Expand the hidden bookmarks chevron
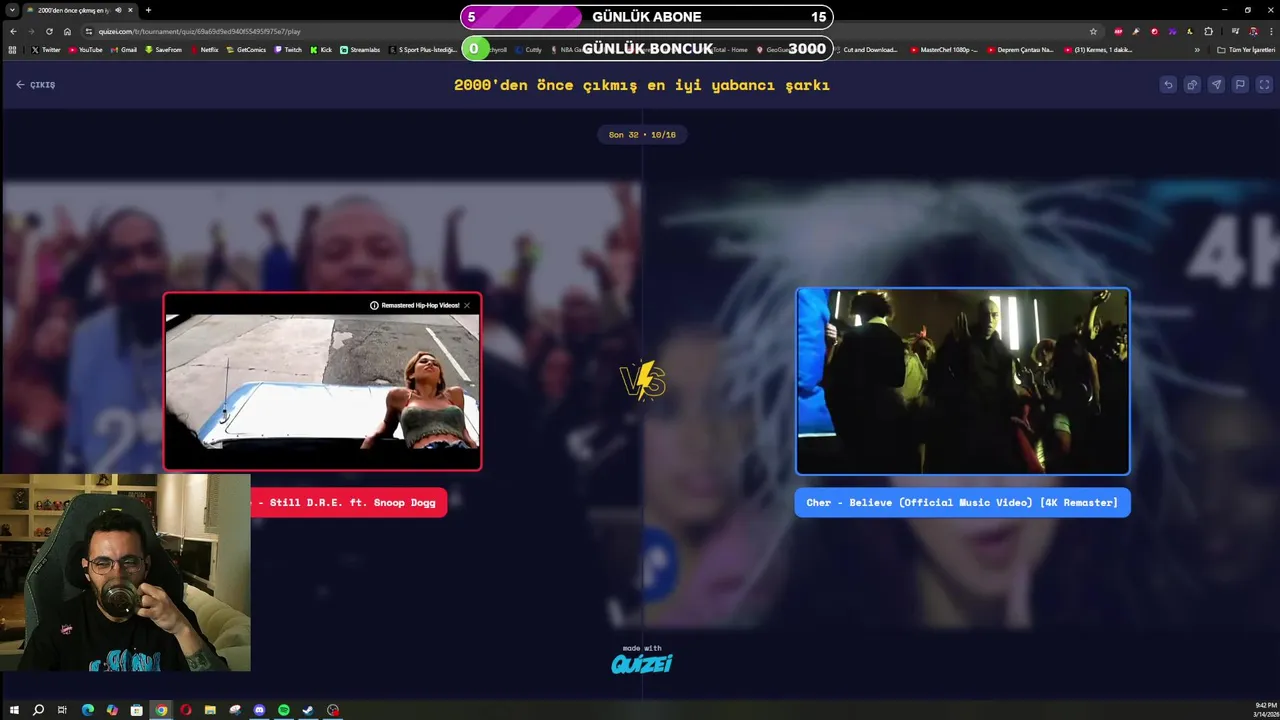Viewport: 1280px width, 720px height. coord(1196,49)
